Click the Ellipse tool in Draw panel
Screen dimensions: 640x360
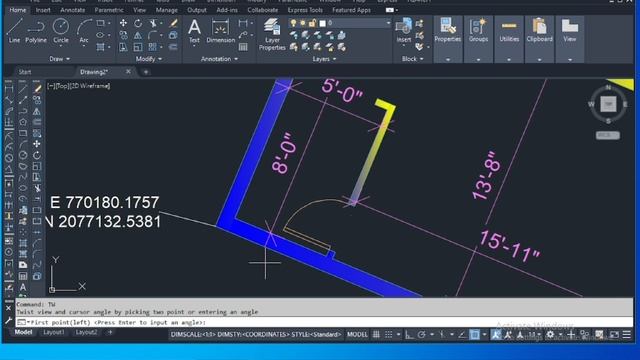pyautogui.click(x=100, y=36)
